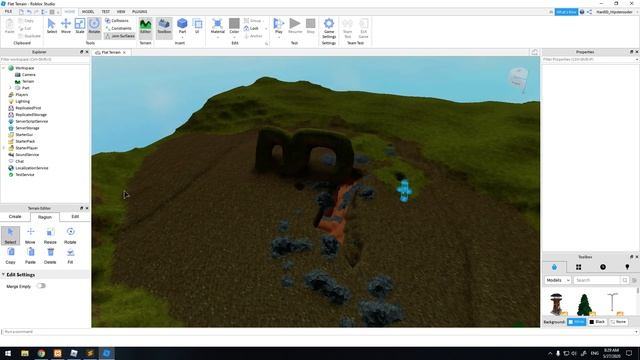
Task: Click Paste in the Terrain Editor
Action: (x=30, y=256)
